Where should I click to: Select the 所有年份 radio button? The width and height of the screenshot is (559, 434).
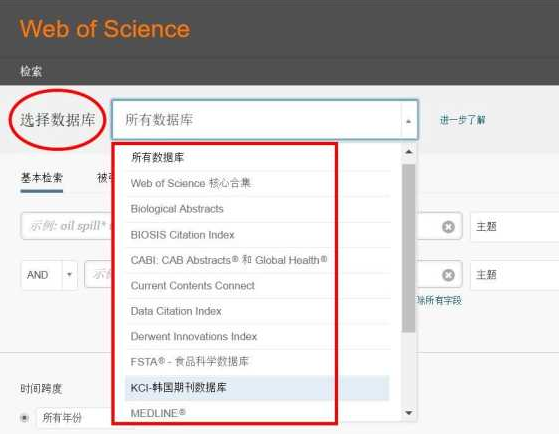(x=24, y=417)
